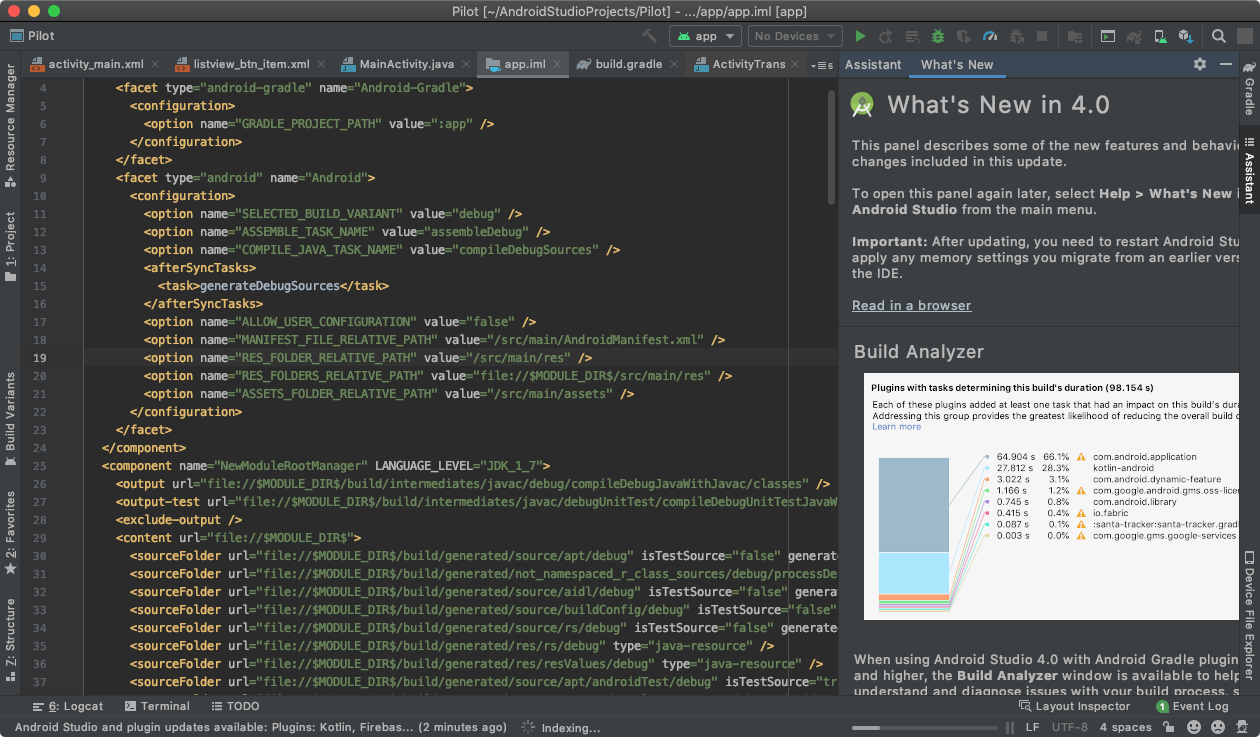Select the What's New tab
The height and width of the screenshot is (737, 1260).
coord(957,64)
